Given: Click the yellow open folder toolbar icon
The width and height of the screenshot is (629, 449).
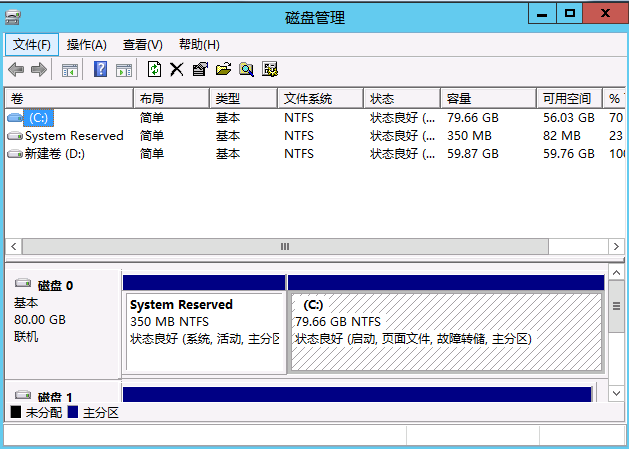Looking at the screenshot, I should 223,69.
